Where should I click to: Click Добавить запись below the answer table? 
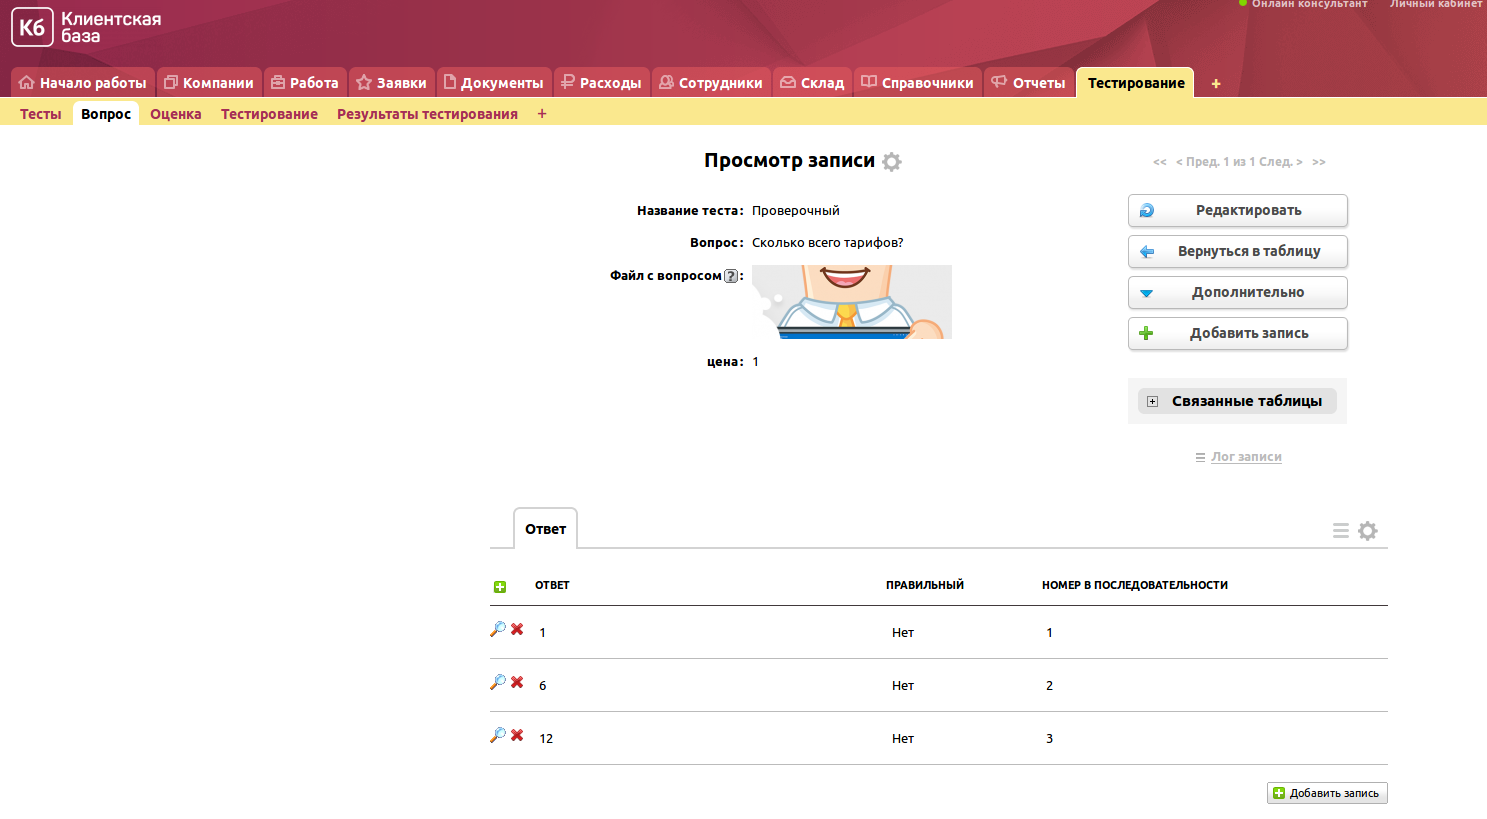tap(1327, 793)
